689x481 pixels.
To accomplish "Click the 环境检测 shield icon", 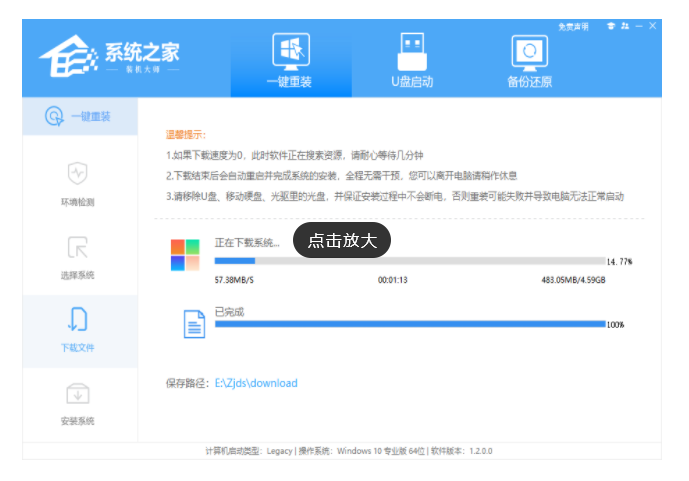I will (x=78, y=174).
